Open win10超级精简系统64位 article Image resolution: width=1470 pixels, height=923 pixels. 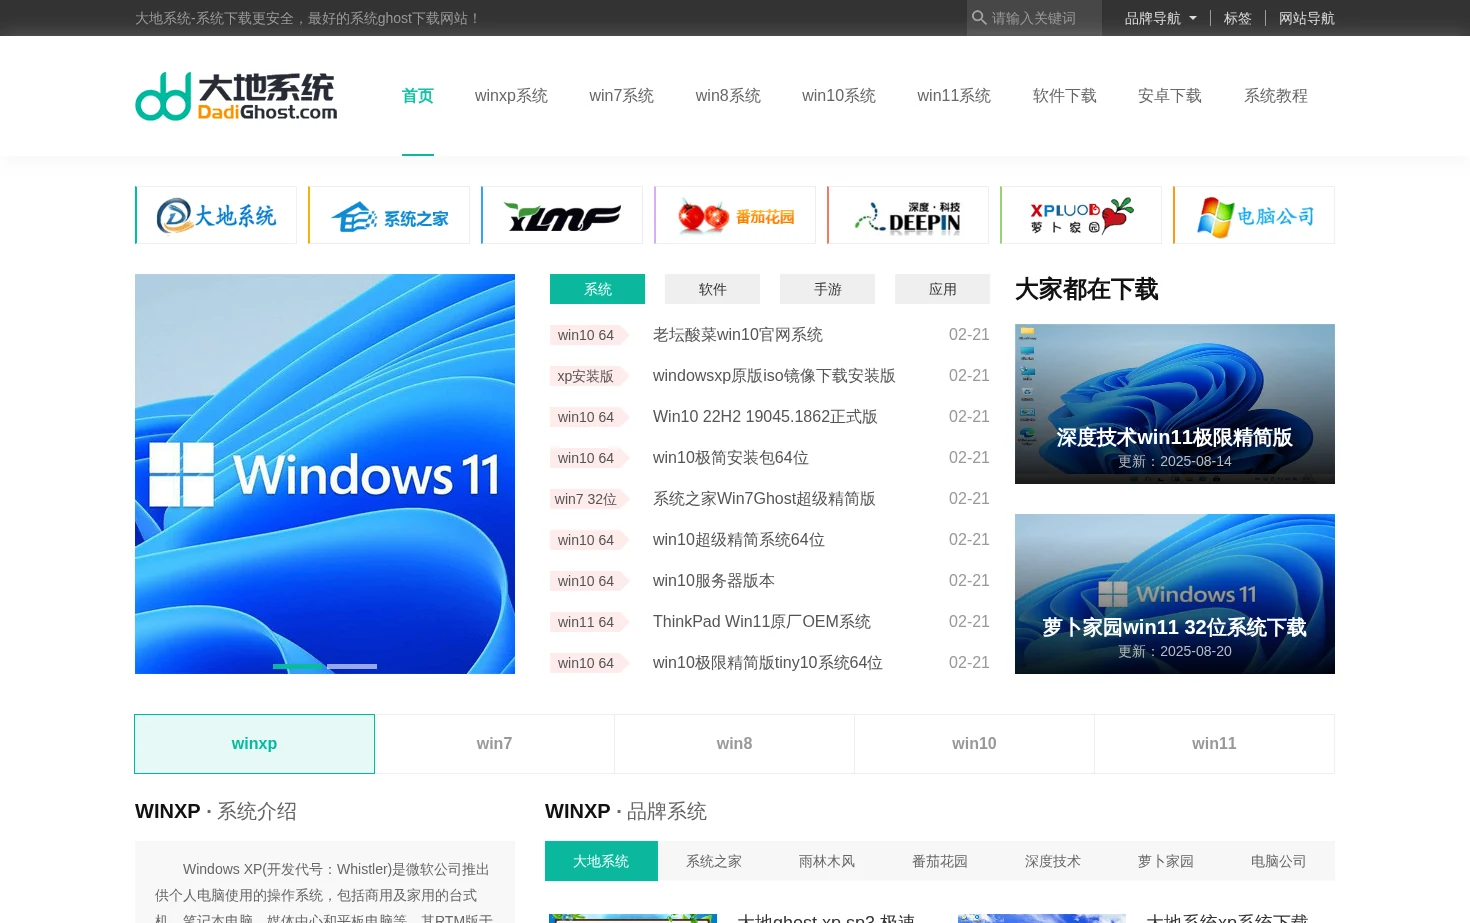[x=739, y=540]
